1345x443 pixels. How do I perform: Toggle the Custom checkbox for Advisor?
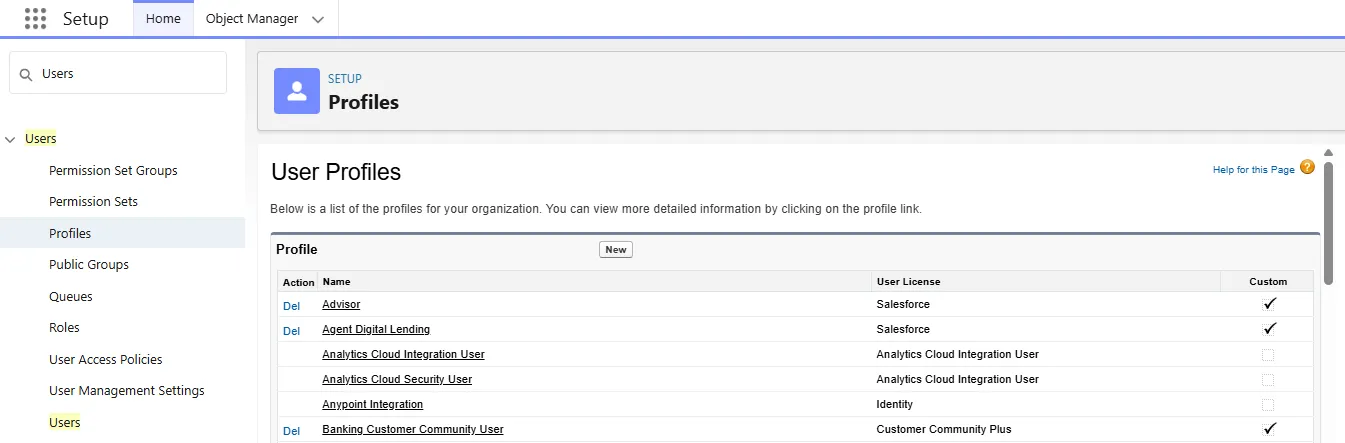tap(1269, 304)
